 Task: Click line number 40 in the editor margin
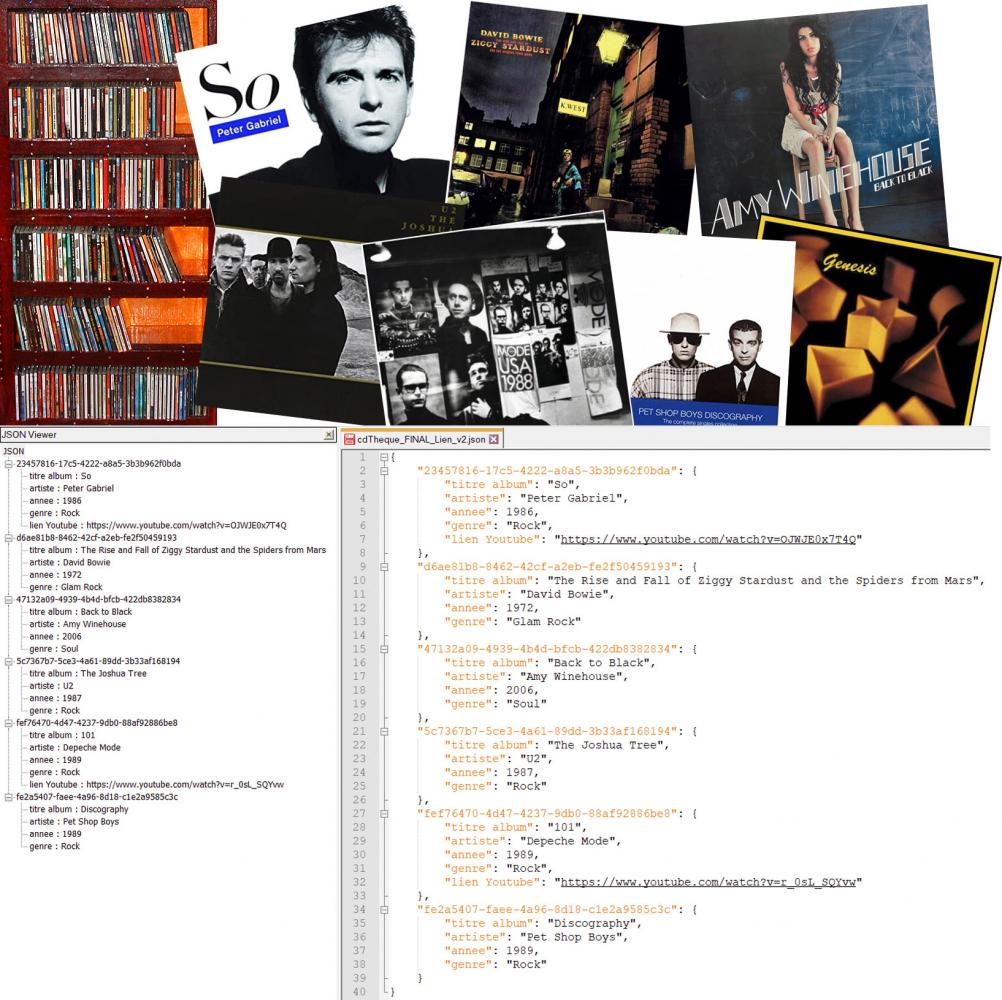tap(359, 992)
